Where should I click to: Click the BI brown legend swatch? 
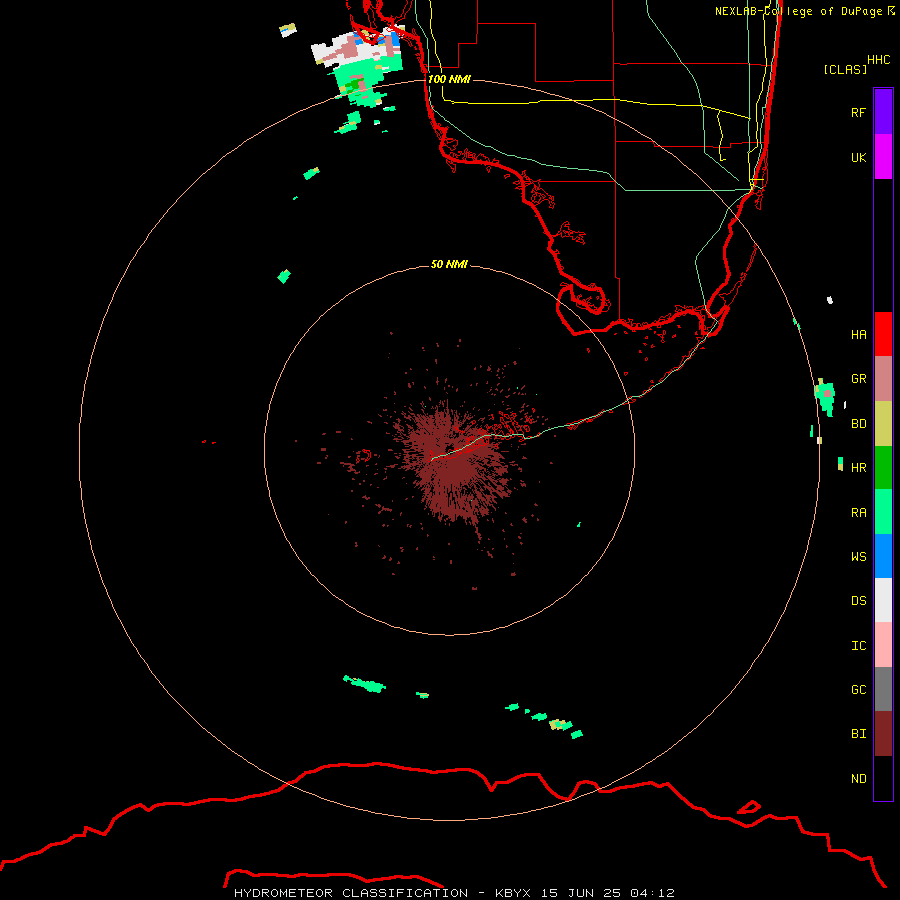[883, 734]
